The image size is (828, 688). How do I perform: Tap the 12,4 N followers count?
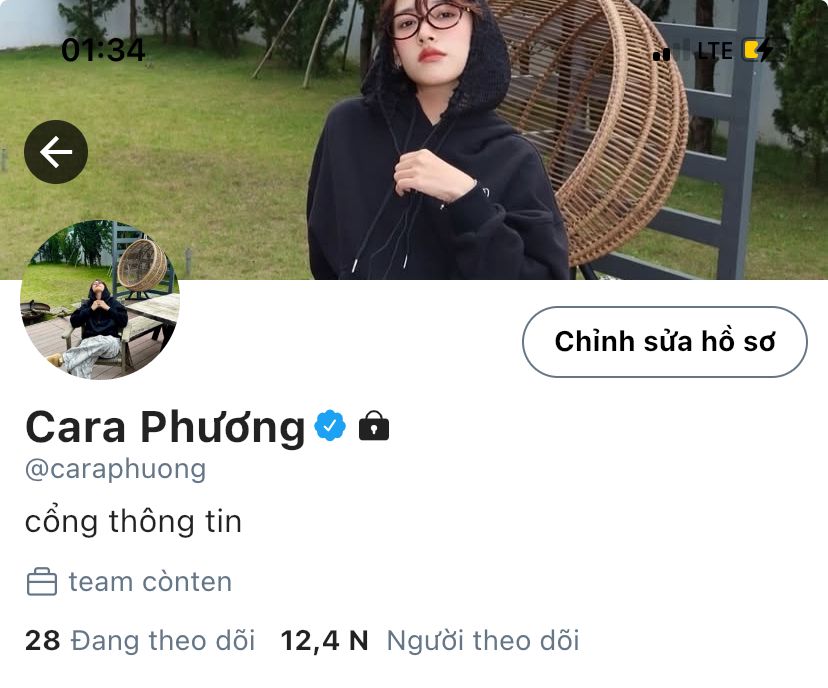pos(324,640)
